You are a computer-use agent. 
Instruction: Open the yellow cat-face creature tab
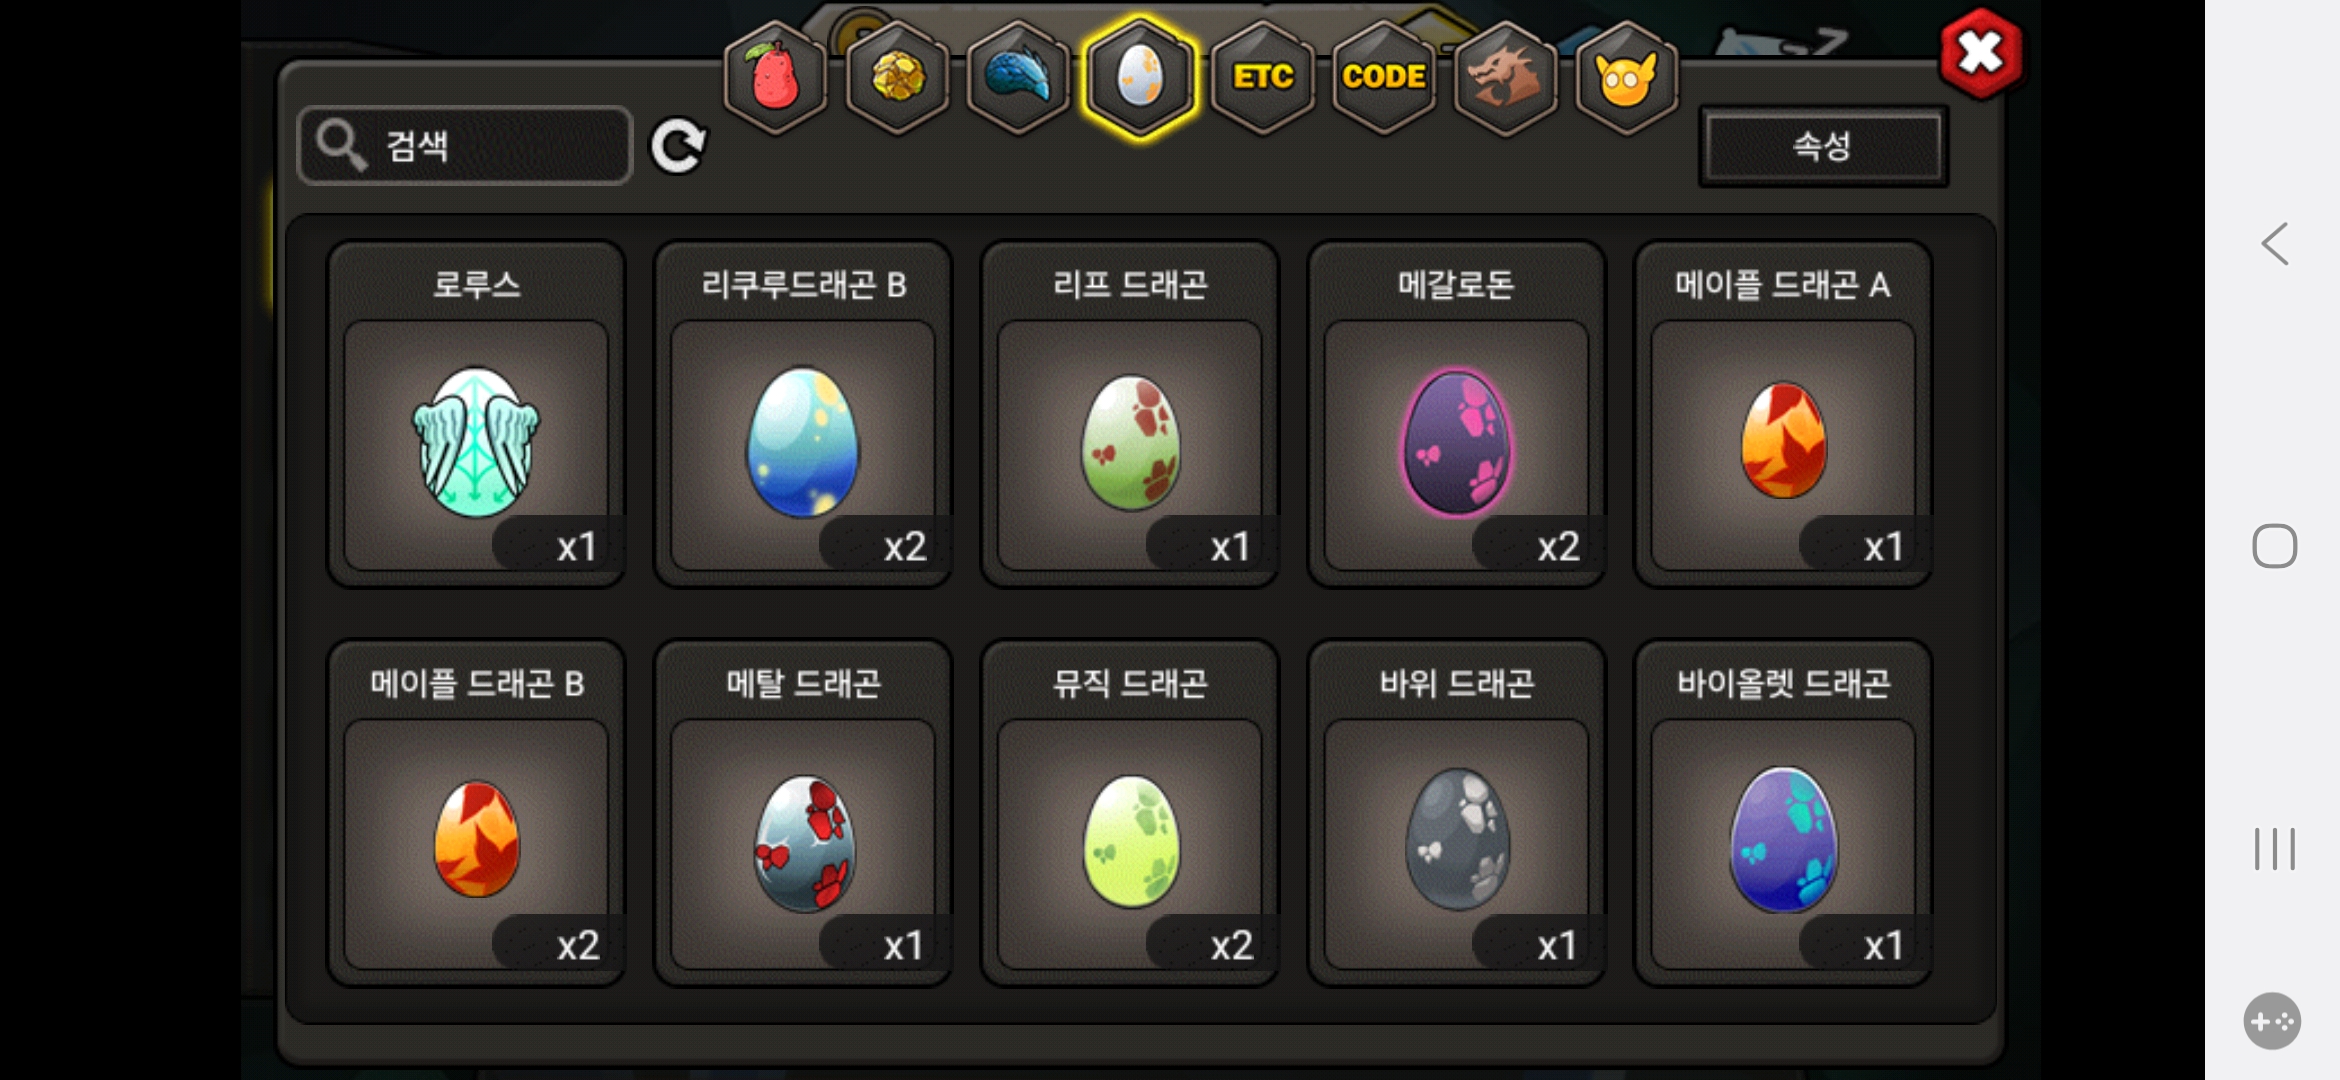click(1627, 77)
